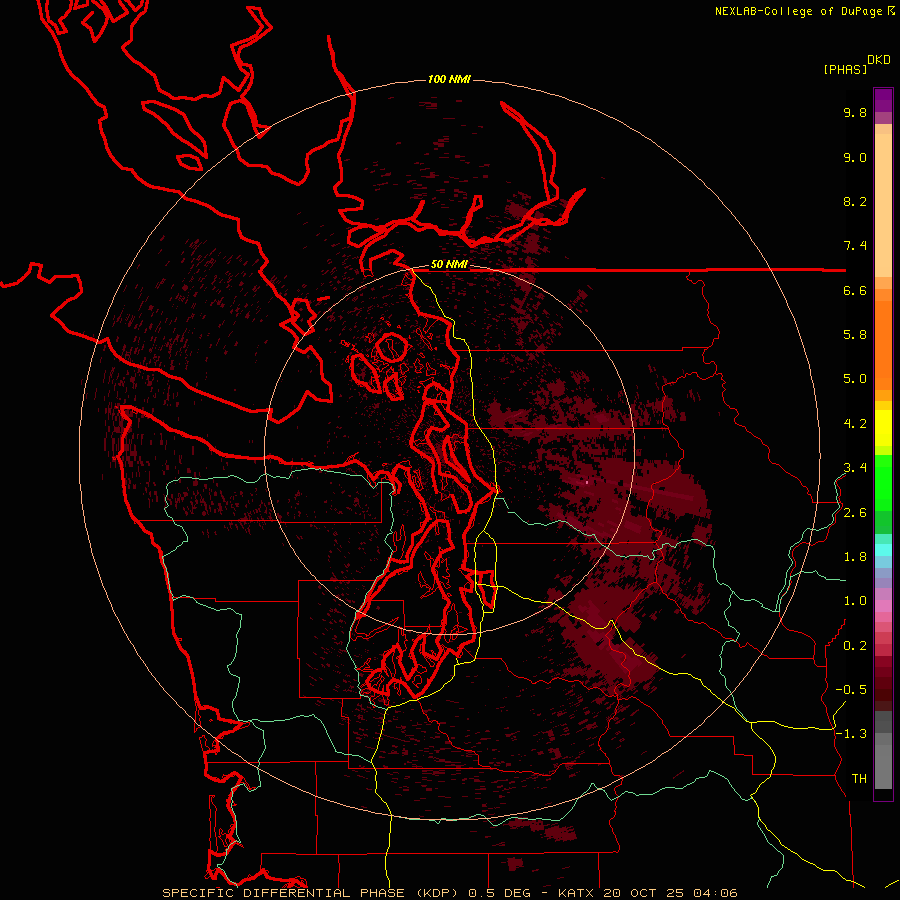Click the TH threshold label
Image resolution: width=900 pixels, height=900 pixels.
859,778
